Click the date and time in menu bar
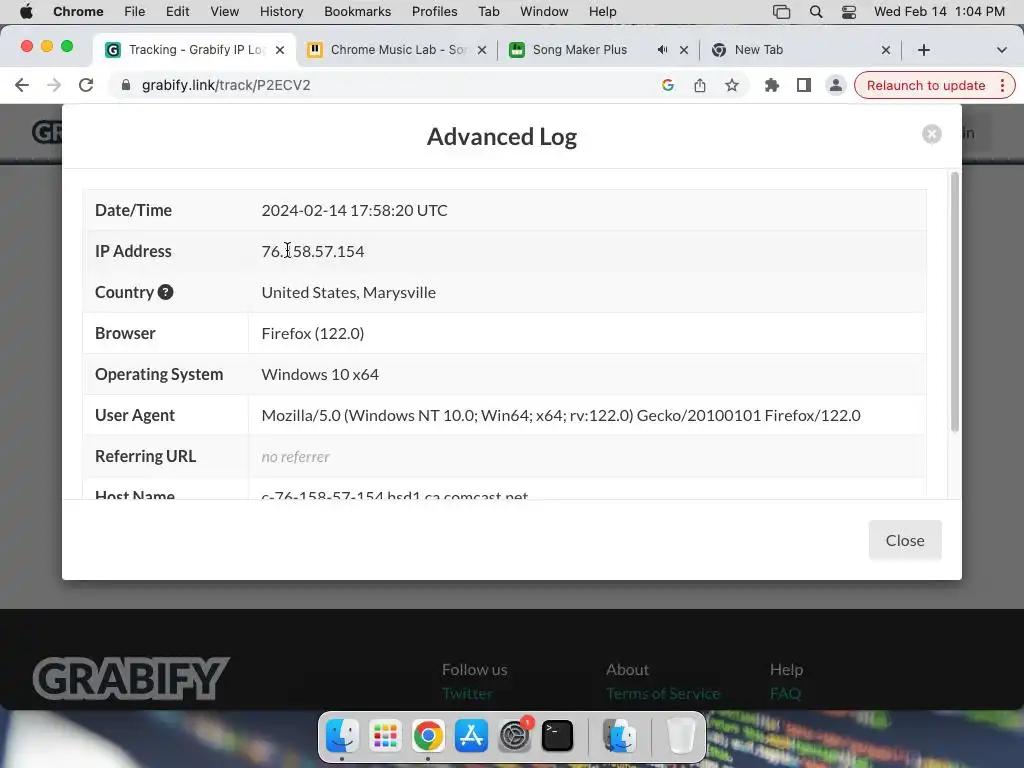The image size is (1024, 768). tap(939, 11)
